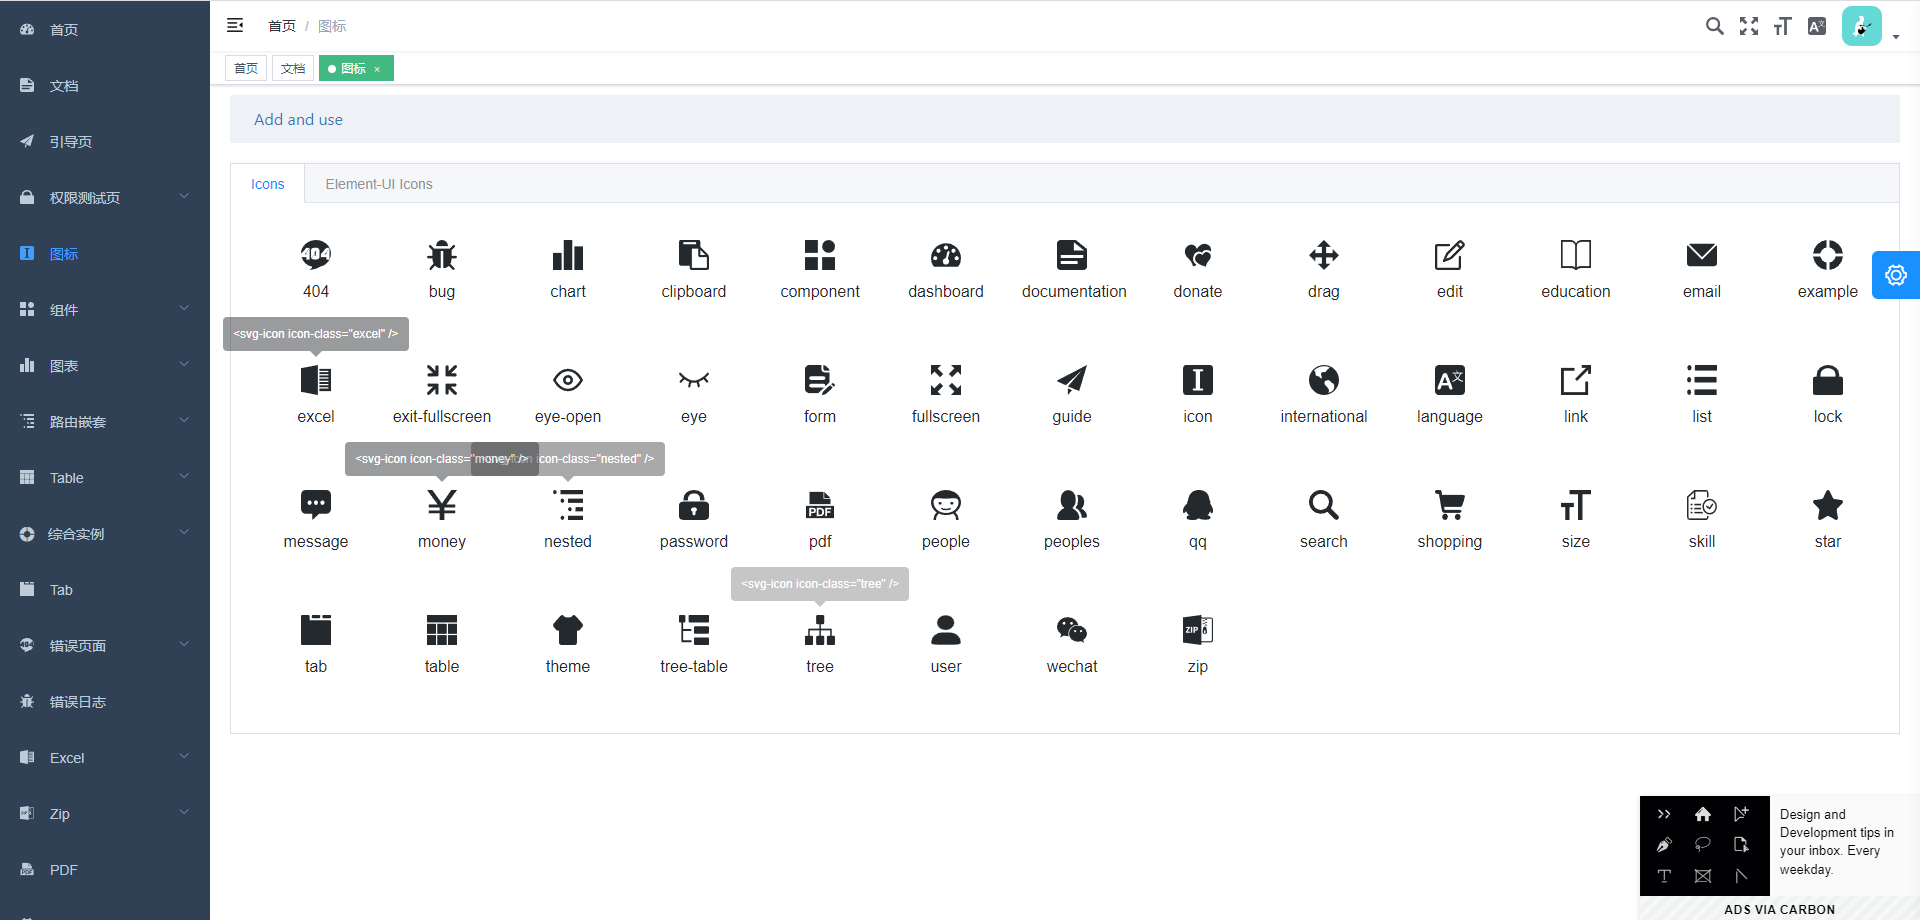Click the tree-table icon
Image resolution: width=1920 pixels, height=920 pixels.
tap(694, 630)
